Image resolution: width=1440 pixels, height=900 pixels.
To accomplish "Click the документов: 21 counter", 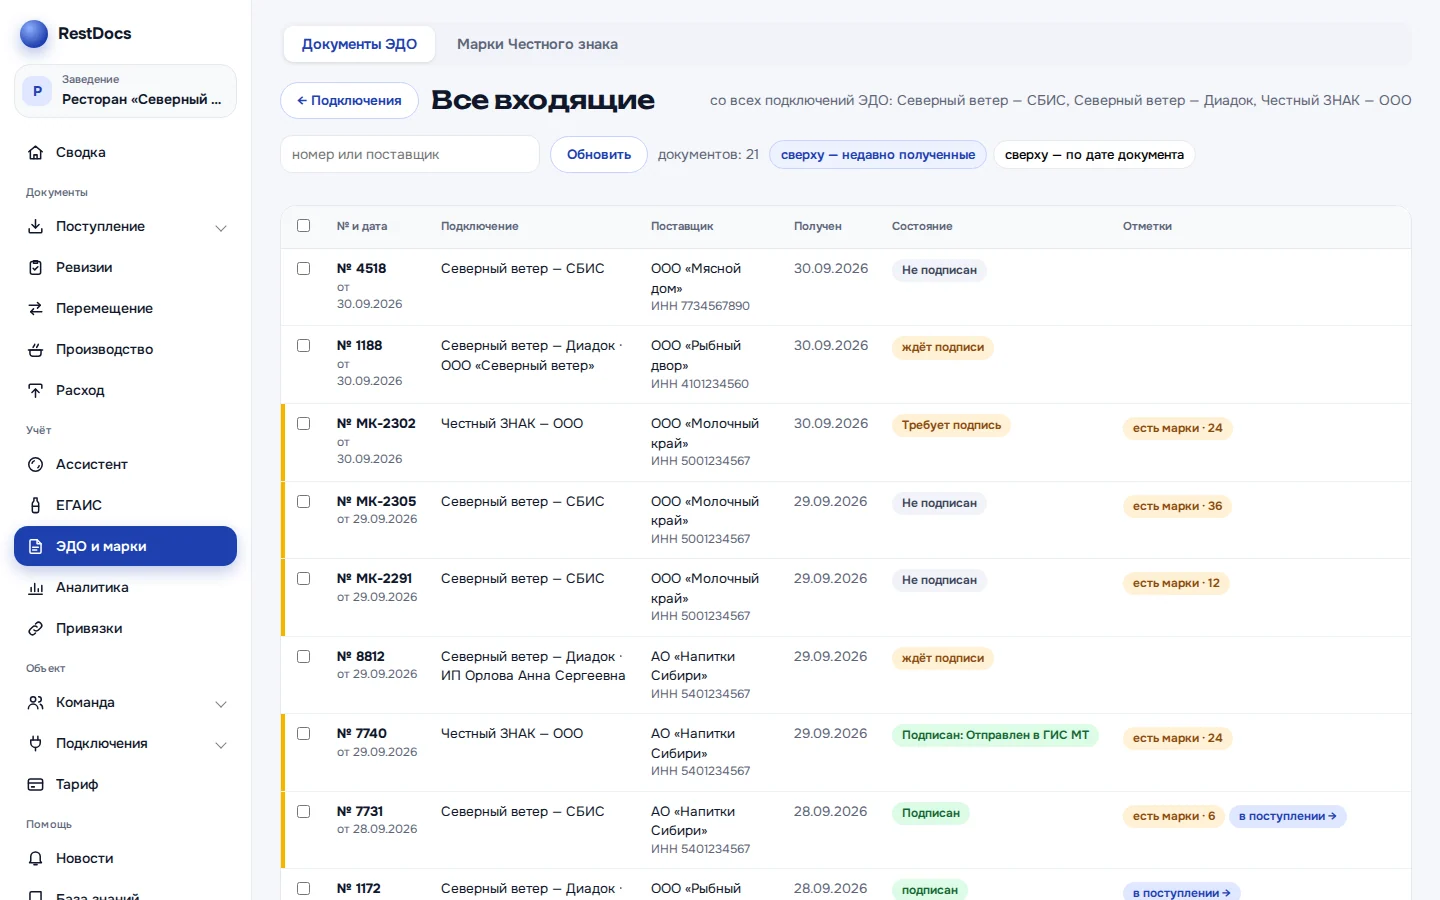I will pyautogui.click(x=708, y=155).
